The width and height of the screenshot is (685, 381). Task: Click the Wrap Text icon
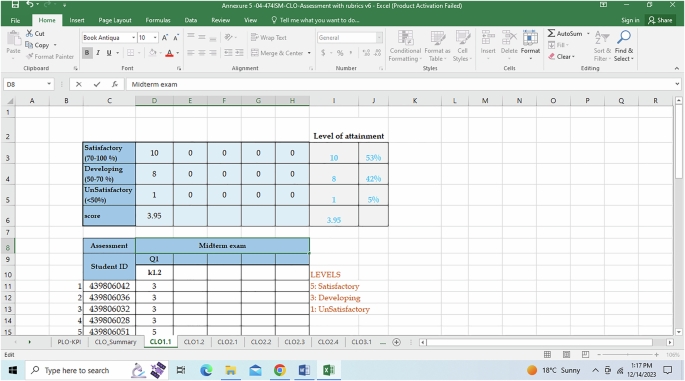point(268,38)
